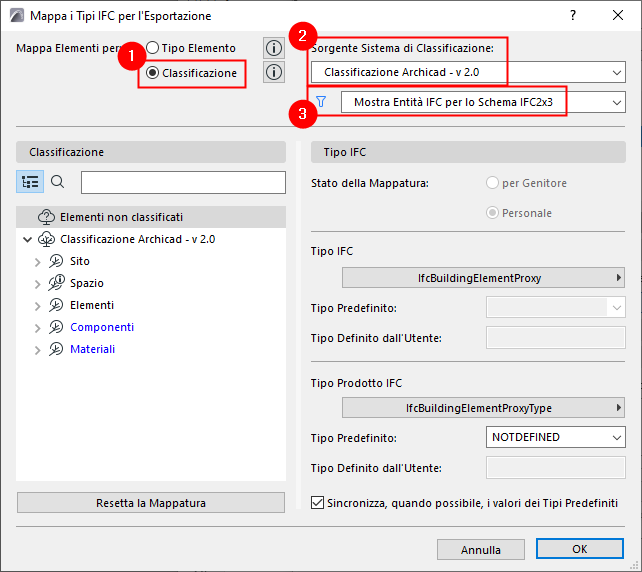Open Tipo Predefinito dropdown under Tipo IFC
The height and width of the screenshot is (572, 642).
click(x=556, y=307)
